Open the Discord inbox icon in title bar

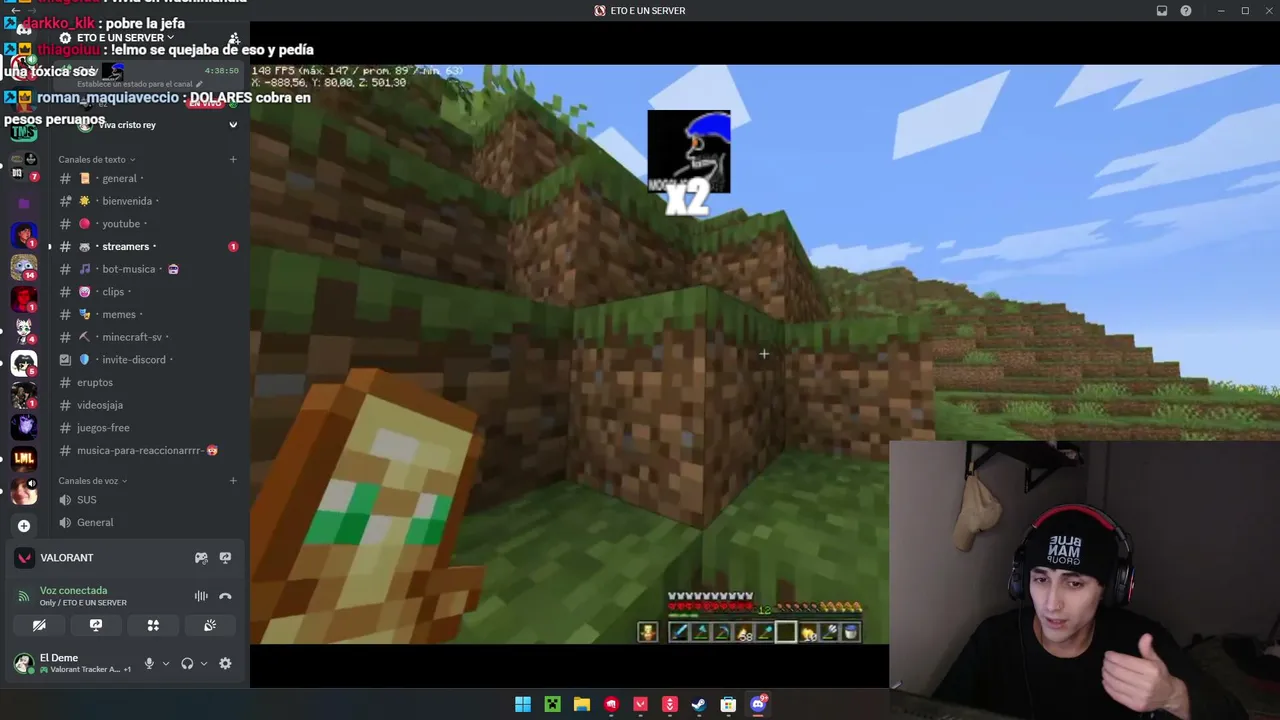pos(1162,11)
